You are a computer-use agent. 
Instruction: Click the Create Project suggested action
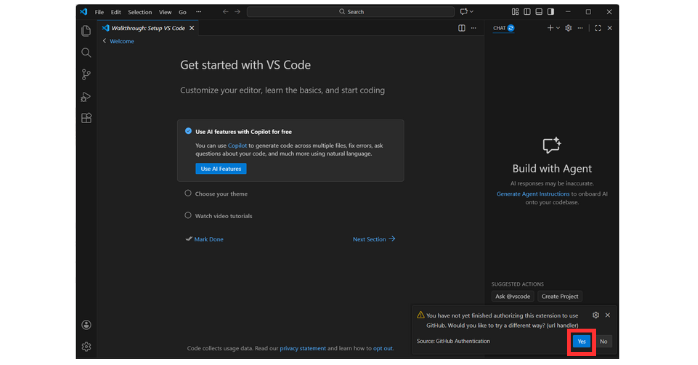tap(560, 296)
